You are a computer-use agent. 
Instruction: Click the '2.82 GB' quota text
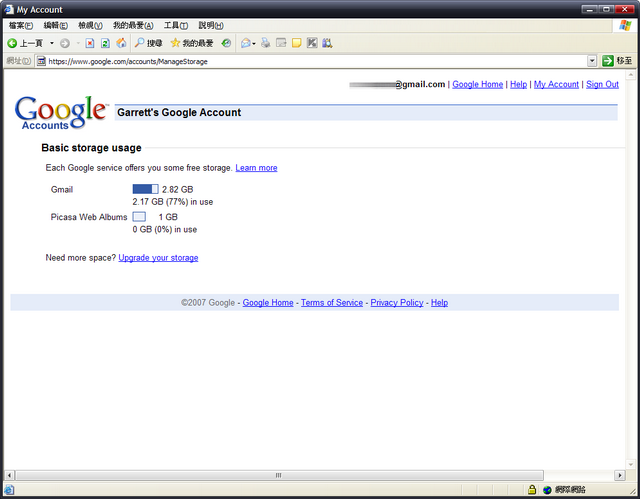[178, 189]
